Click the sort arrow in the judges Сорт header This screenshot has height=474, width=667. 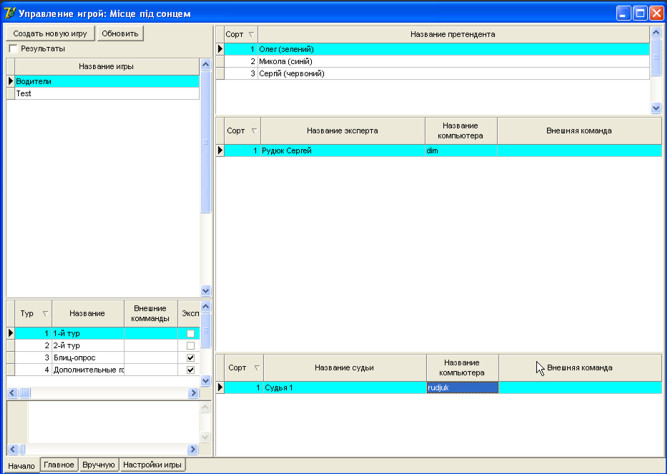(255, 368)
